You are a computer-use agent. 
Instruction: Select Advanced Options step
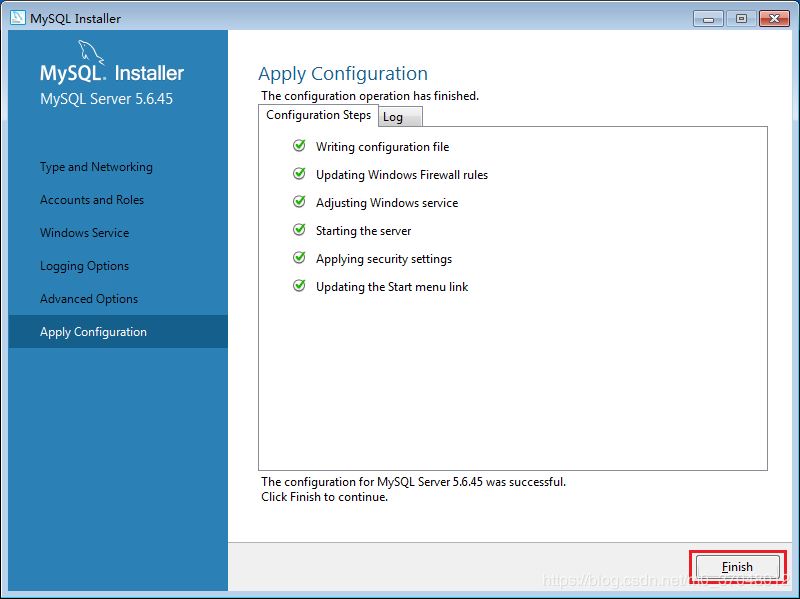(x=89, y=299)
